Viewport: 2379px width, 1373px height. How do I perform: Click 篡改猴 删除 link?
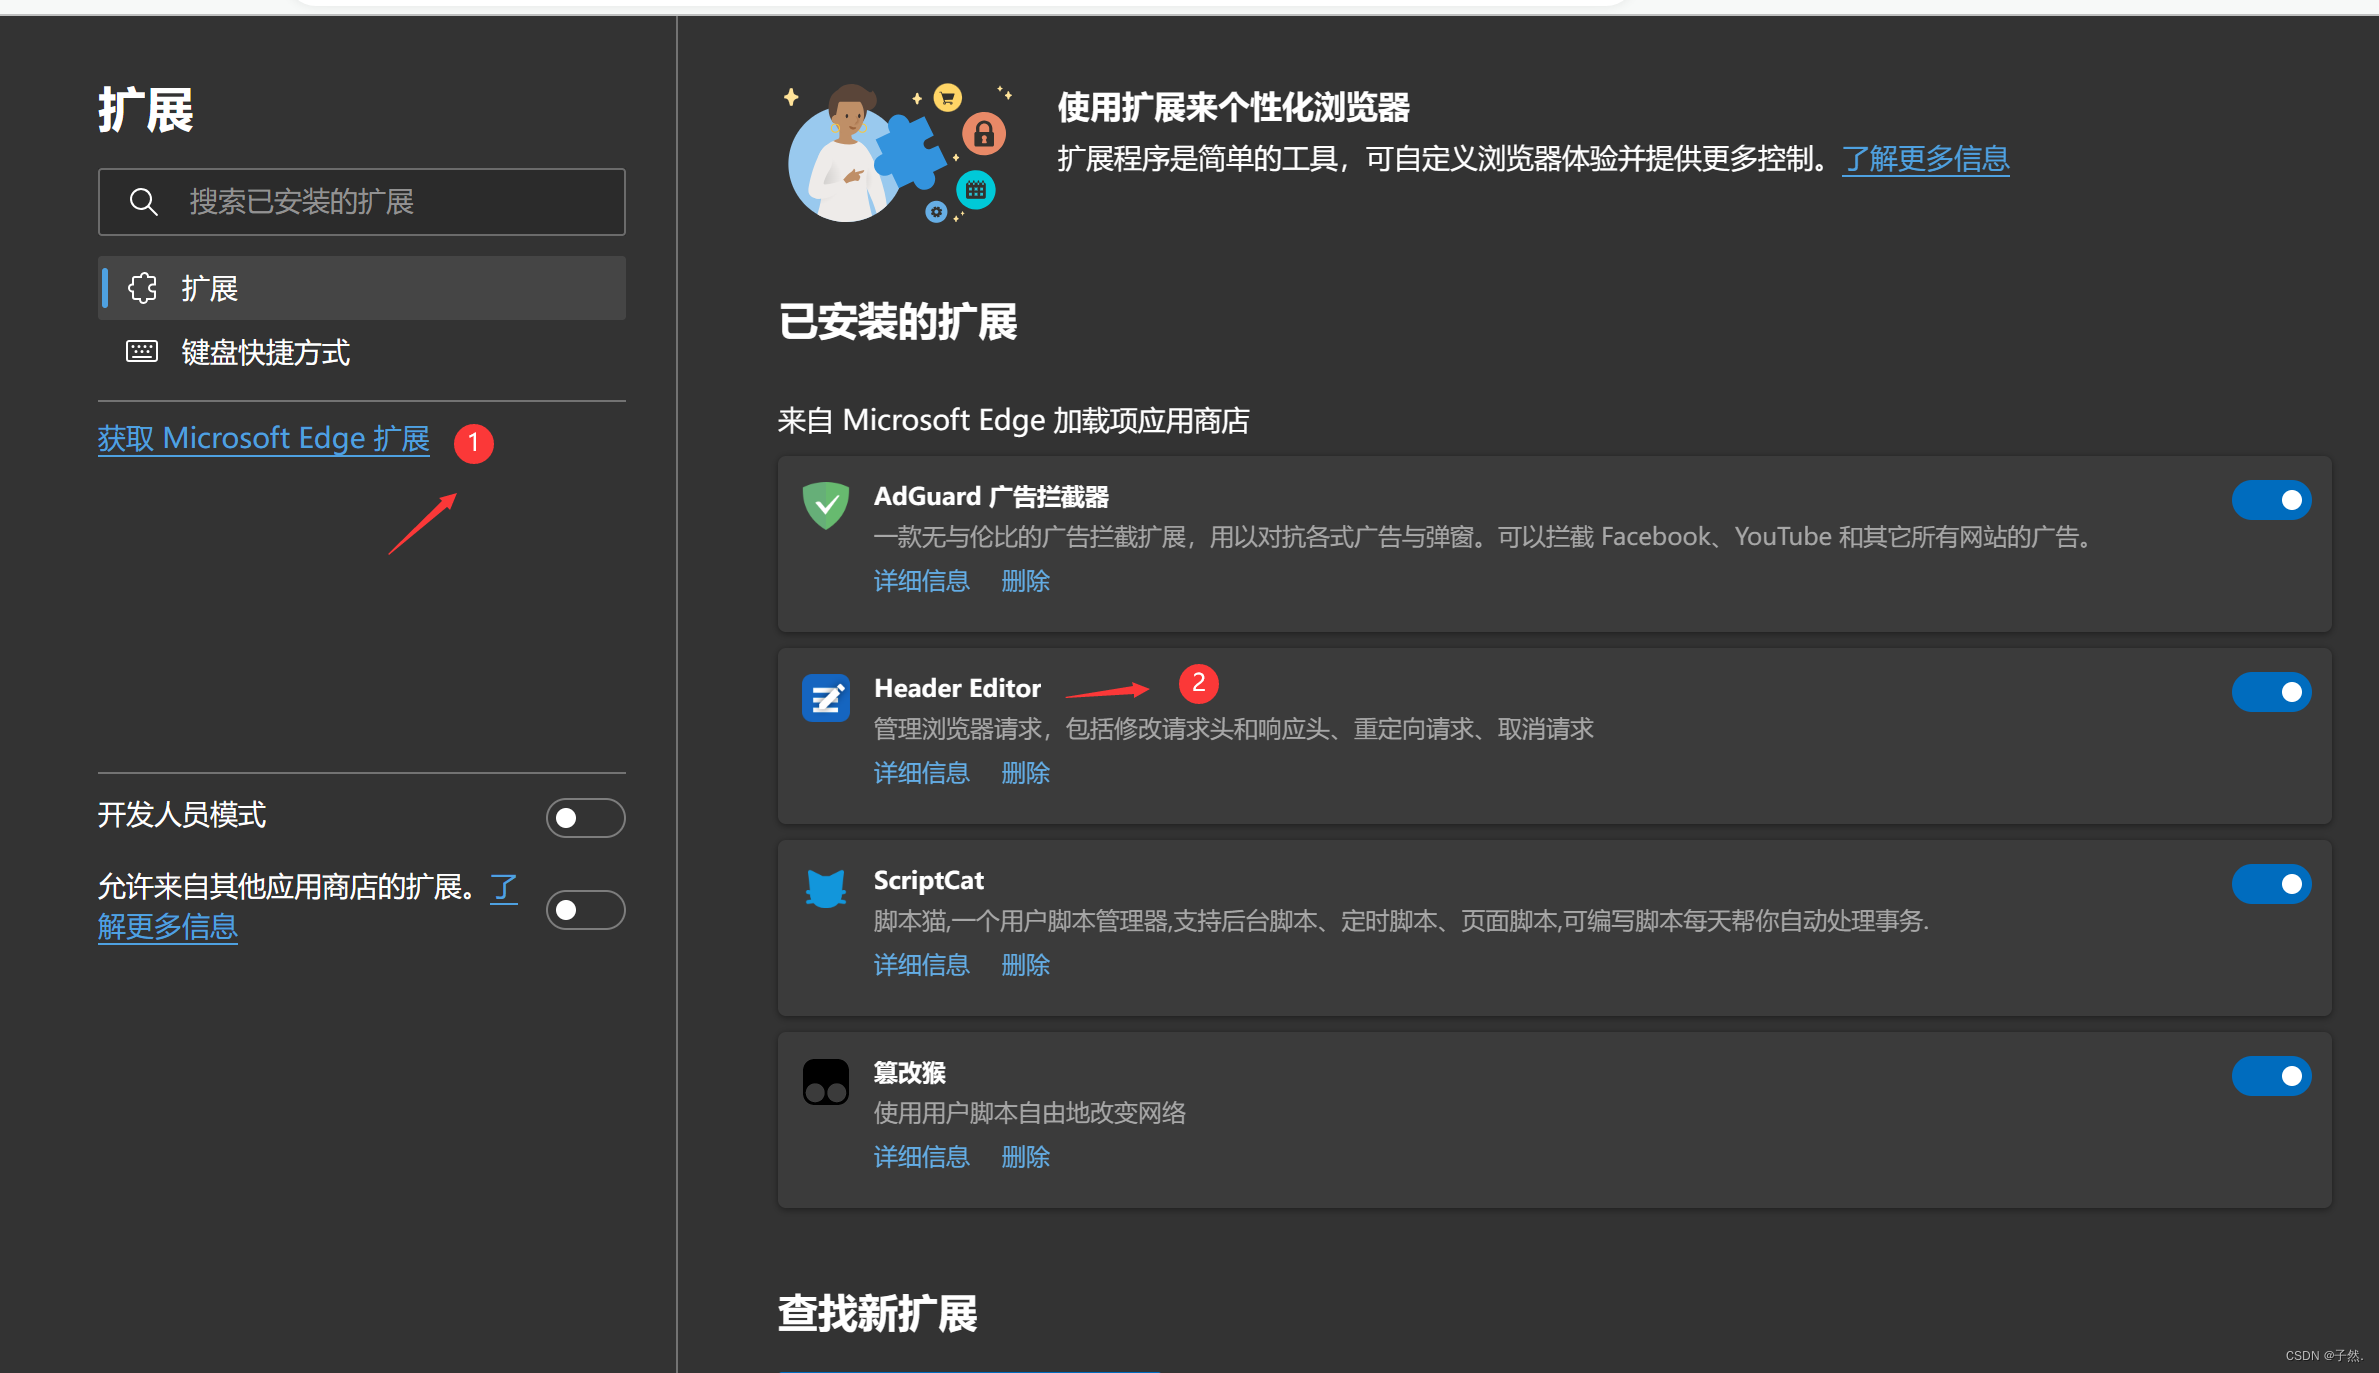coord(1026,1157)
